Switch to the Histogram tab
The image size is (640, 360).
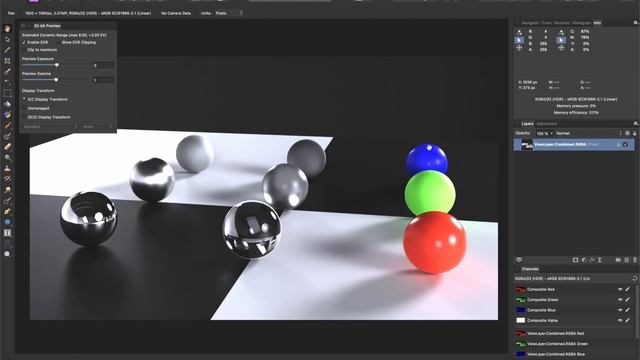[x=581, y=23]
